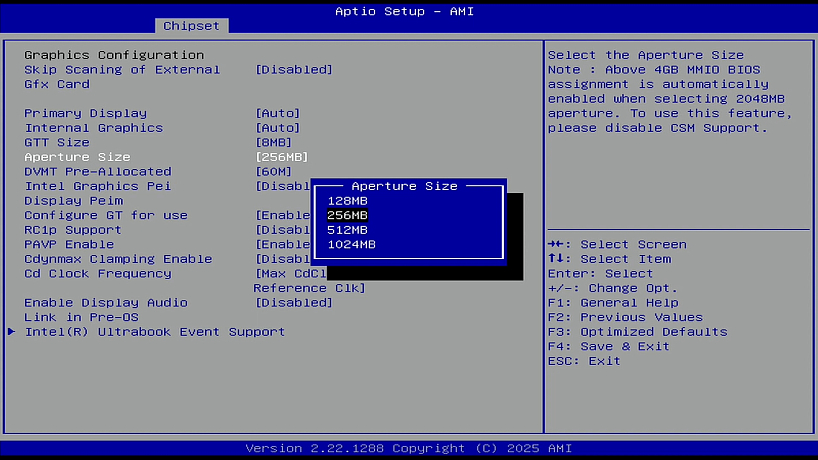Select PAVP Enable setting row
818x460 pixels.
tap(69, 245)
